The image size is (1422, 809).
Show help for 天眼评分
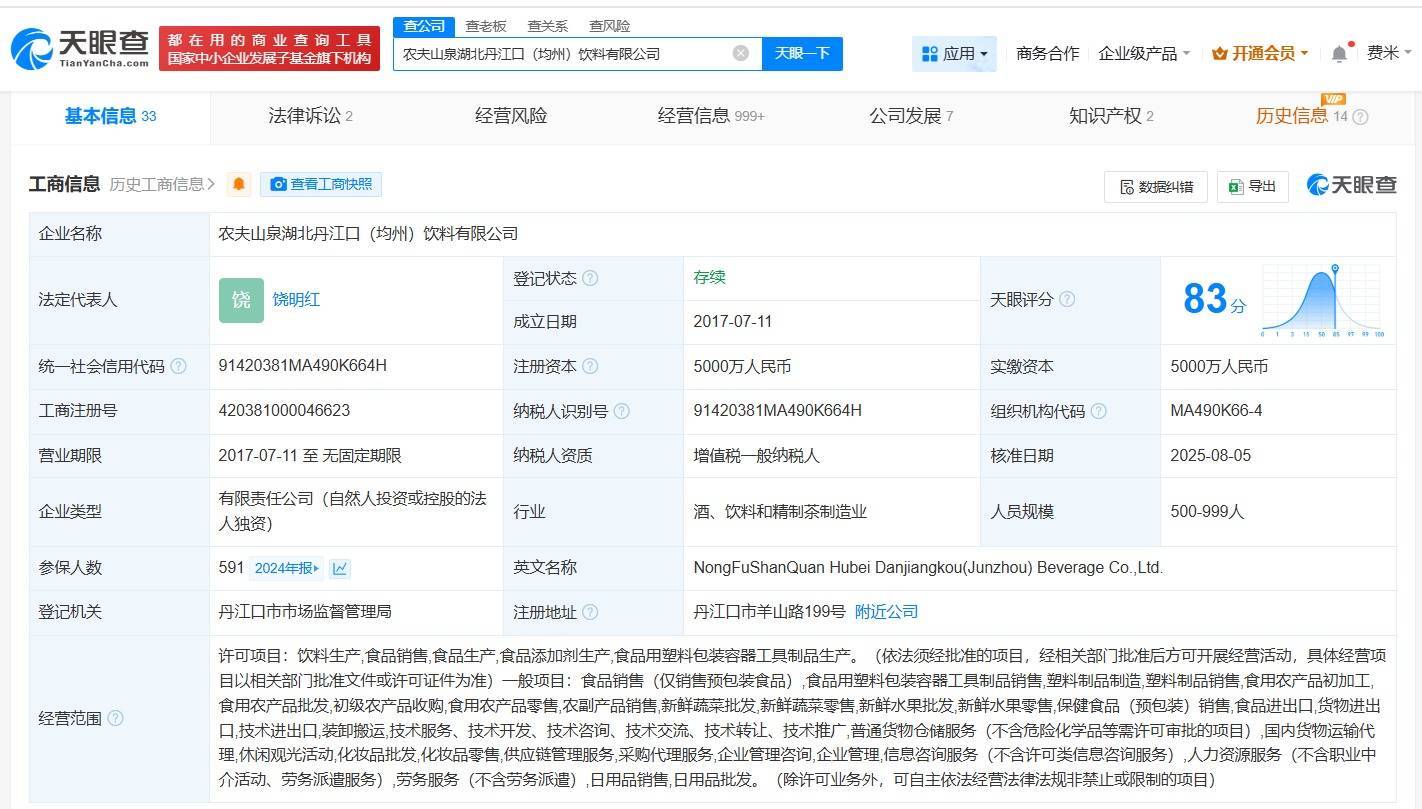[x=1067, y=299]
